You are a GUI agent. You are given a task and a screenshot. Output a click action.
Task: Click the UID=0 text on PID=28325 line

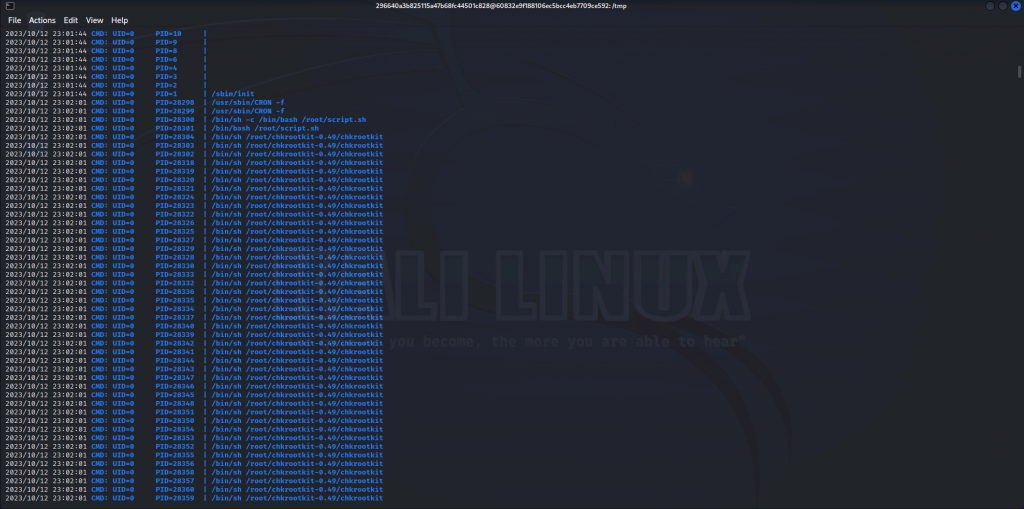[123, 231]
